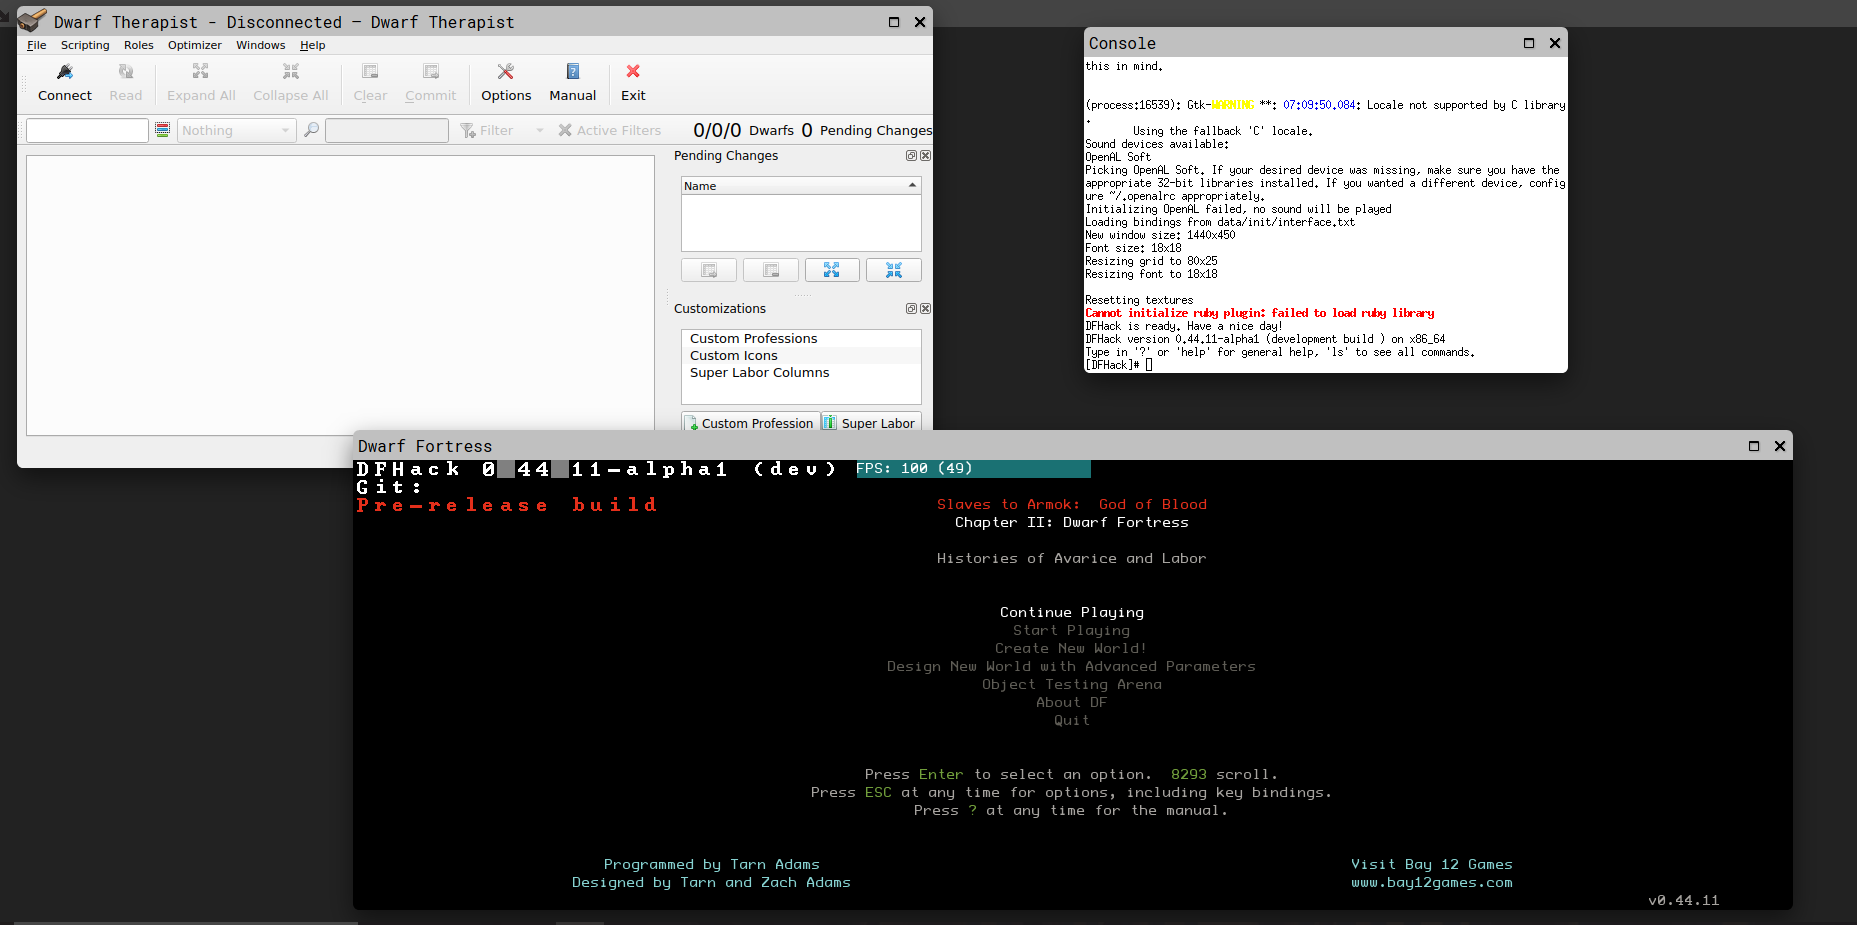The image size is (1857, 925).
Task: Select Continue Playing in Dwarf Fortress menu
Action: click(1072, 612)
